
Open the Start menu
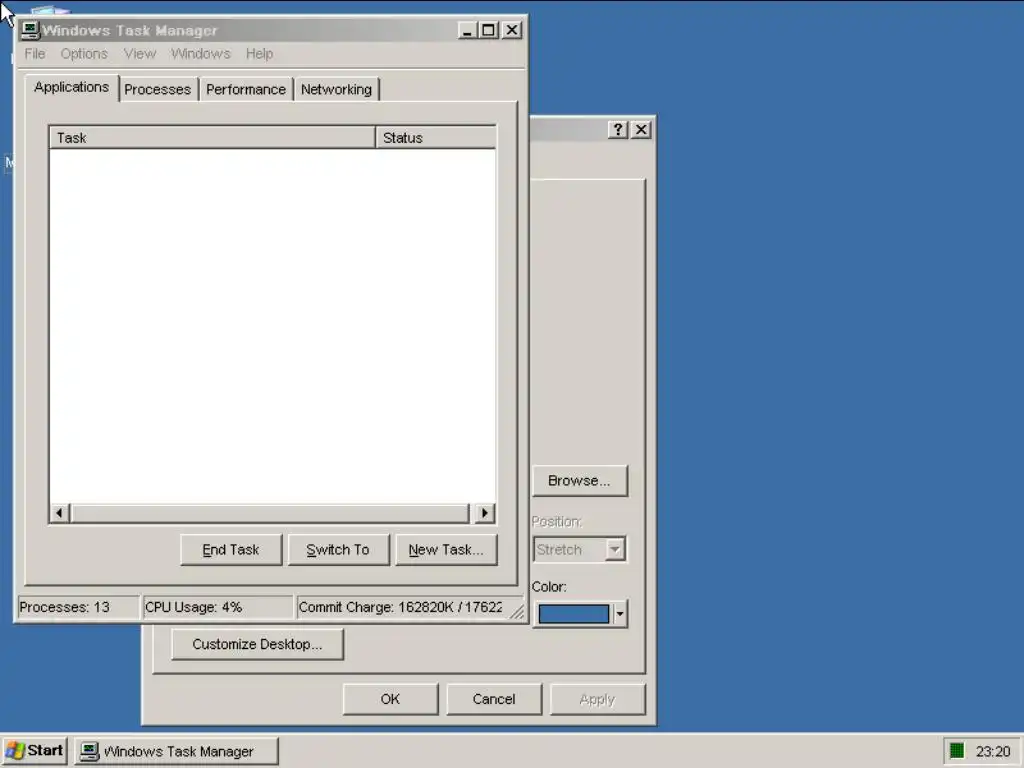click(x=35, y=751)
